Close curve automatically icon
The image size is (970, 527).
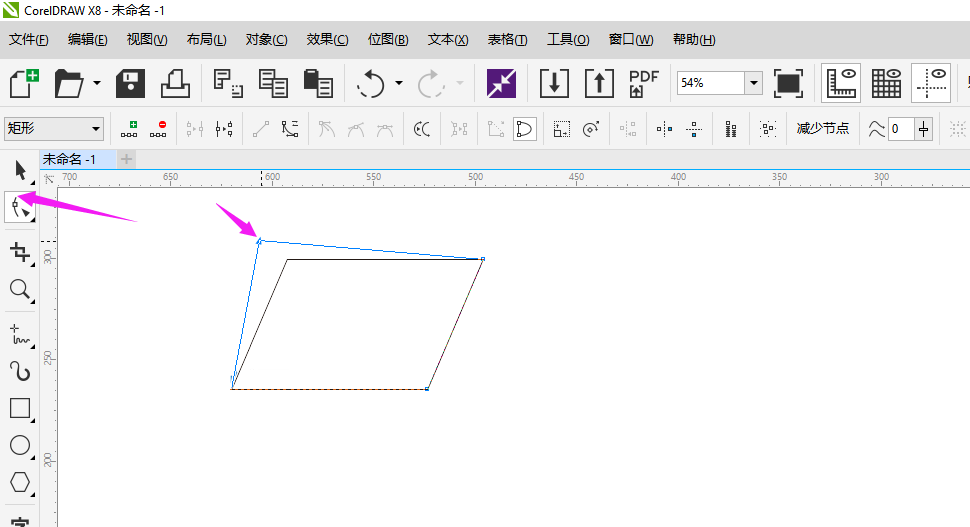(x=525, y=129)
